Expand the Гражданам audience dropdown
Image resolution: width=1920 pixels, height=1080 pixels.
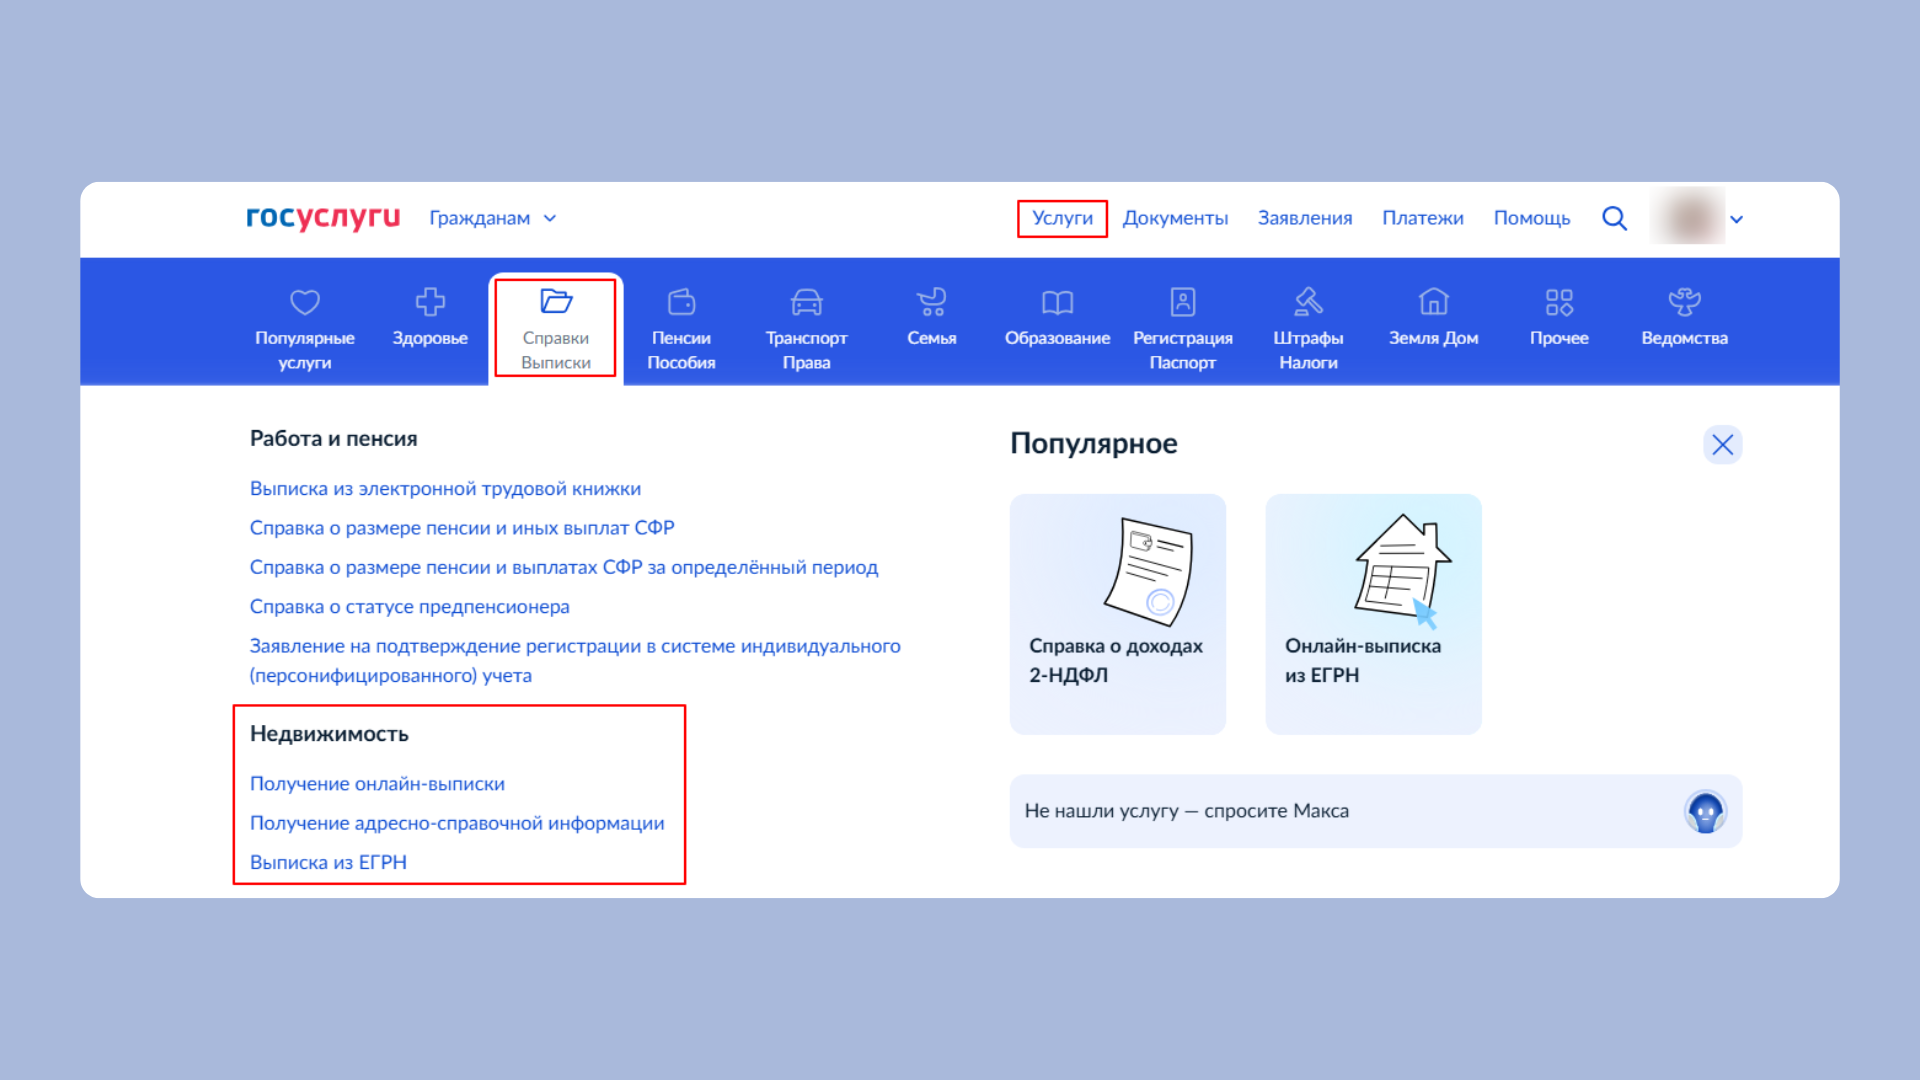pos(493,218)
